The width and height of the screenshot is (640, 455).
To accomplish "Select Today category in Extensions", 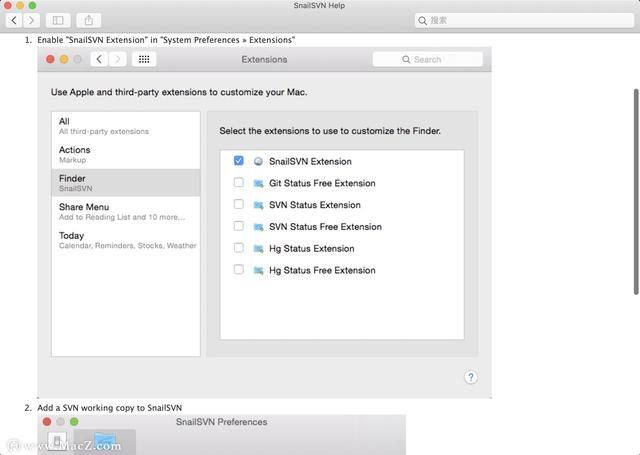I will [126, 240].
